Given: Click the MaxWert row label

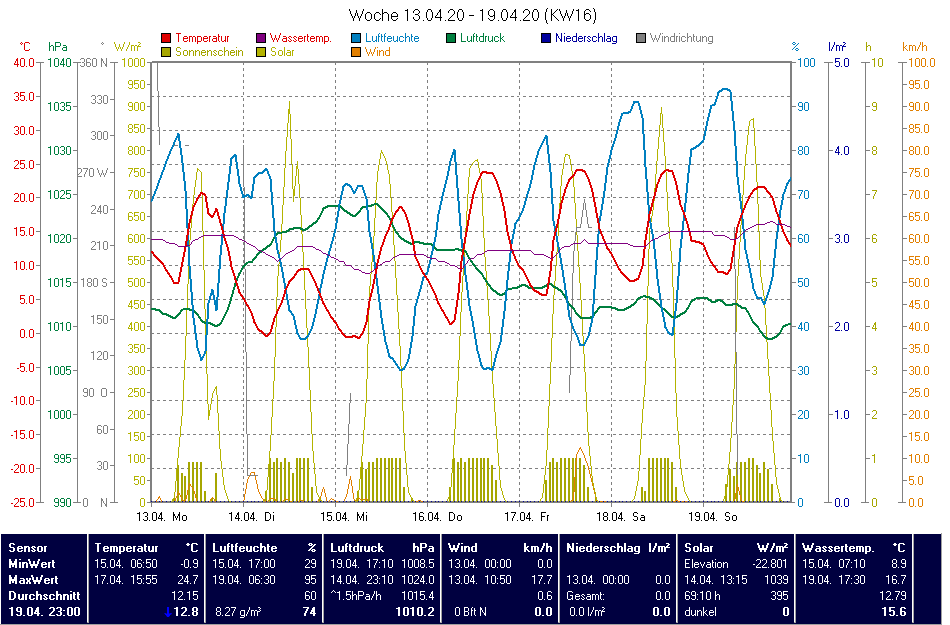Looking at the screenshot, I should 33,579.
